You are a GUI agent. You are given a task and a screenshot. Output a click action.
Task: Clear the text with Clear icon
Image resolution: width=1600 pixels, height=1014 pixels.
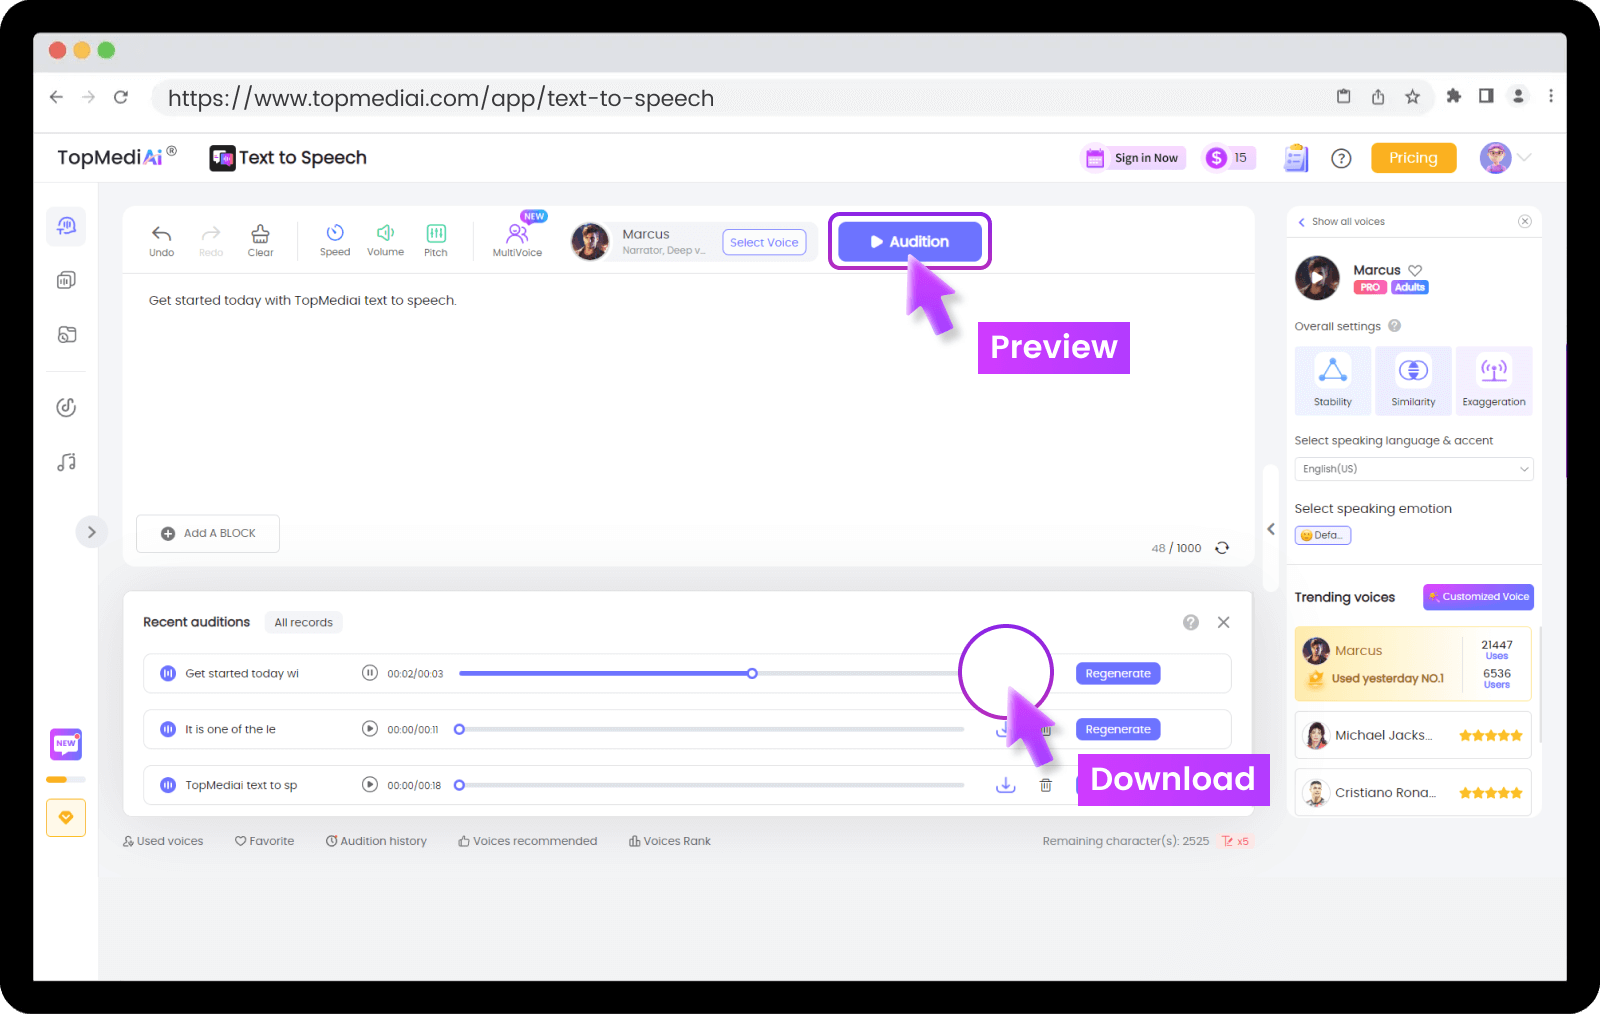pyautogui.click(x=260, y=239)
